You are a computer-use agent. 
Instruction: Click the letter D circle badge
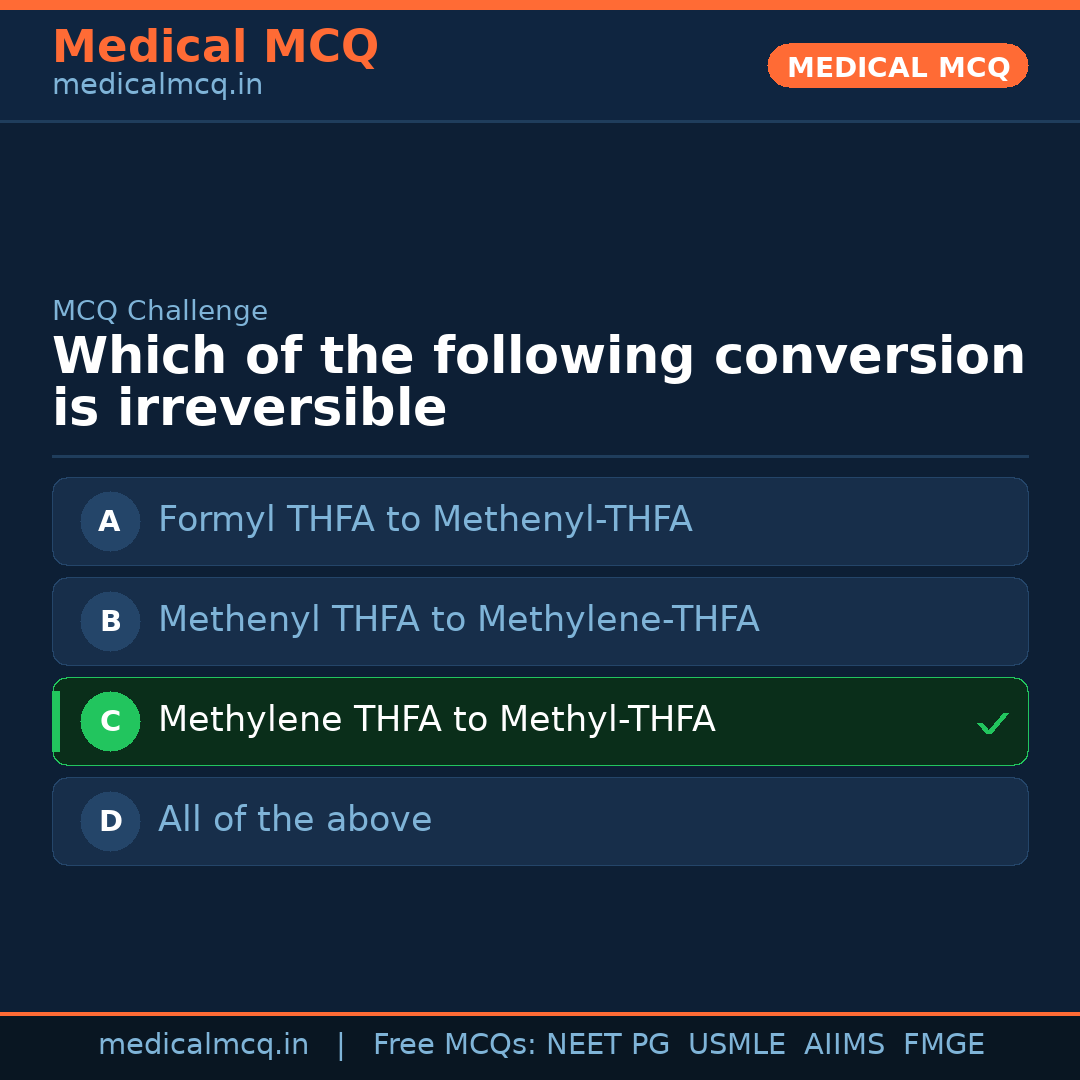[x=110, y=821]
